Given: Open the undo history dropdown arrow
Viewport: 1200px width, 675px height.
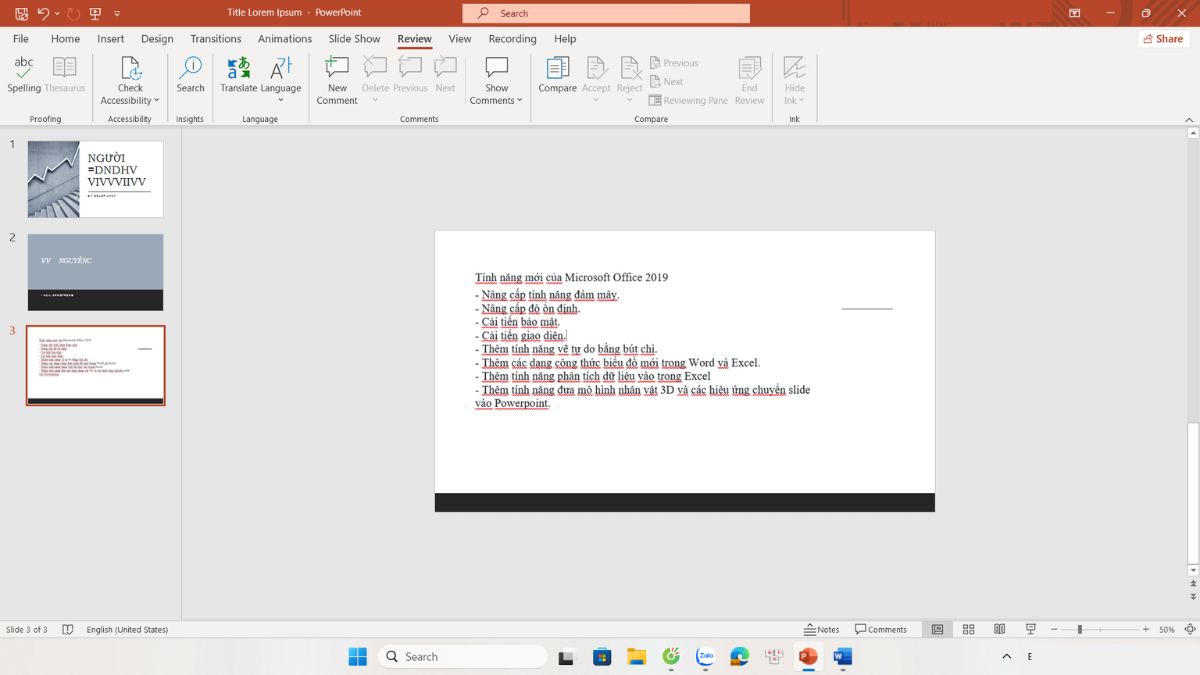Looking at the screenshot, I should [57, 13].
